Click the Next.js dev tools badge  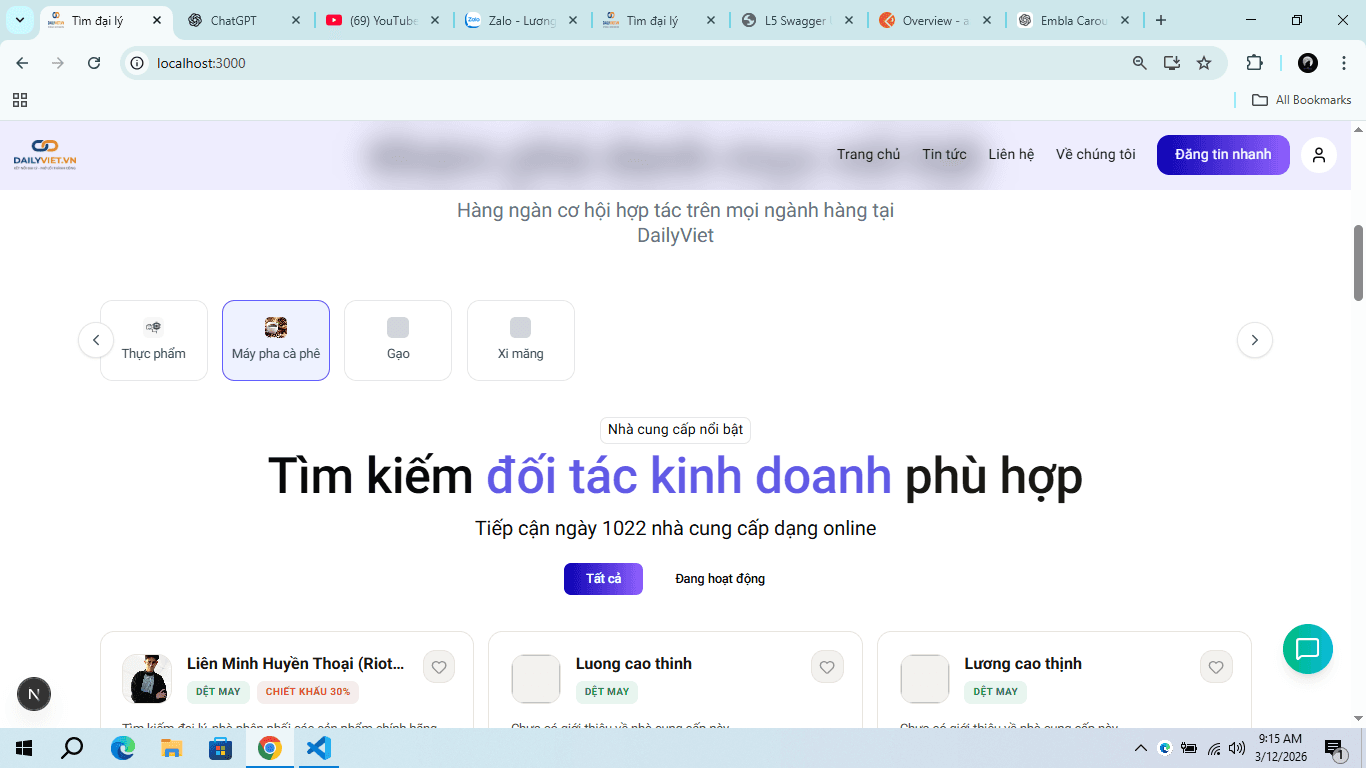[x=34, y=694]
